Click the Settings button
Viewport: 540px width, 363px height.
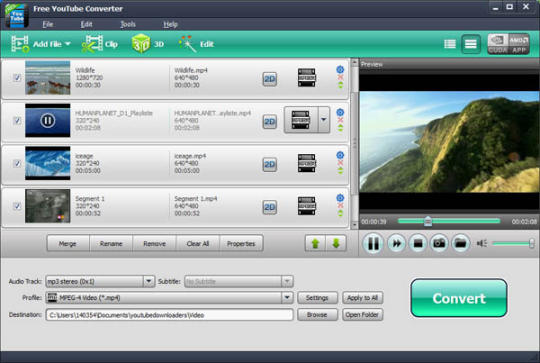[317, 298]
